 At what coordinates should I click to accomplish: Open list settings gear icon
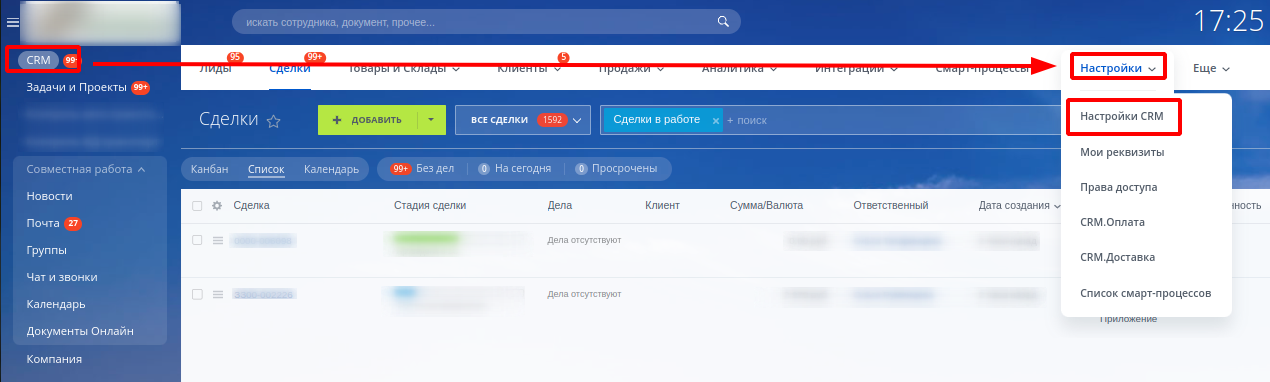click(x=216, y=205)
